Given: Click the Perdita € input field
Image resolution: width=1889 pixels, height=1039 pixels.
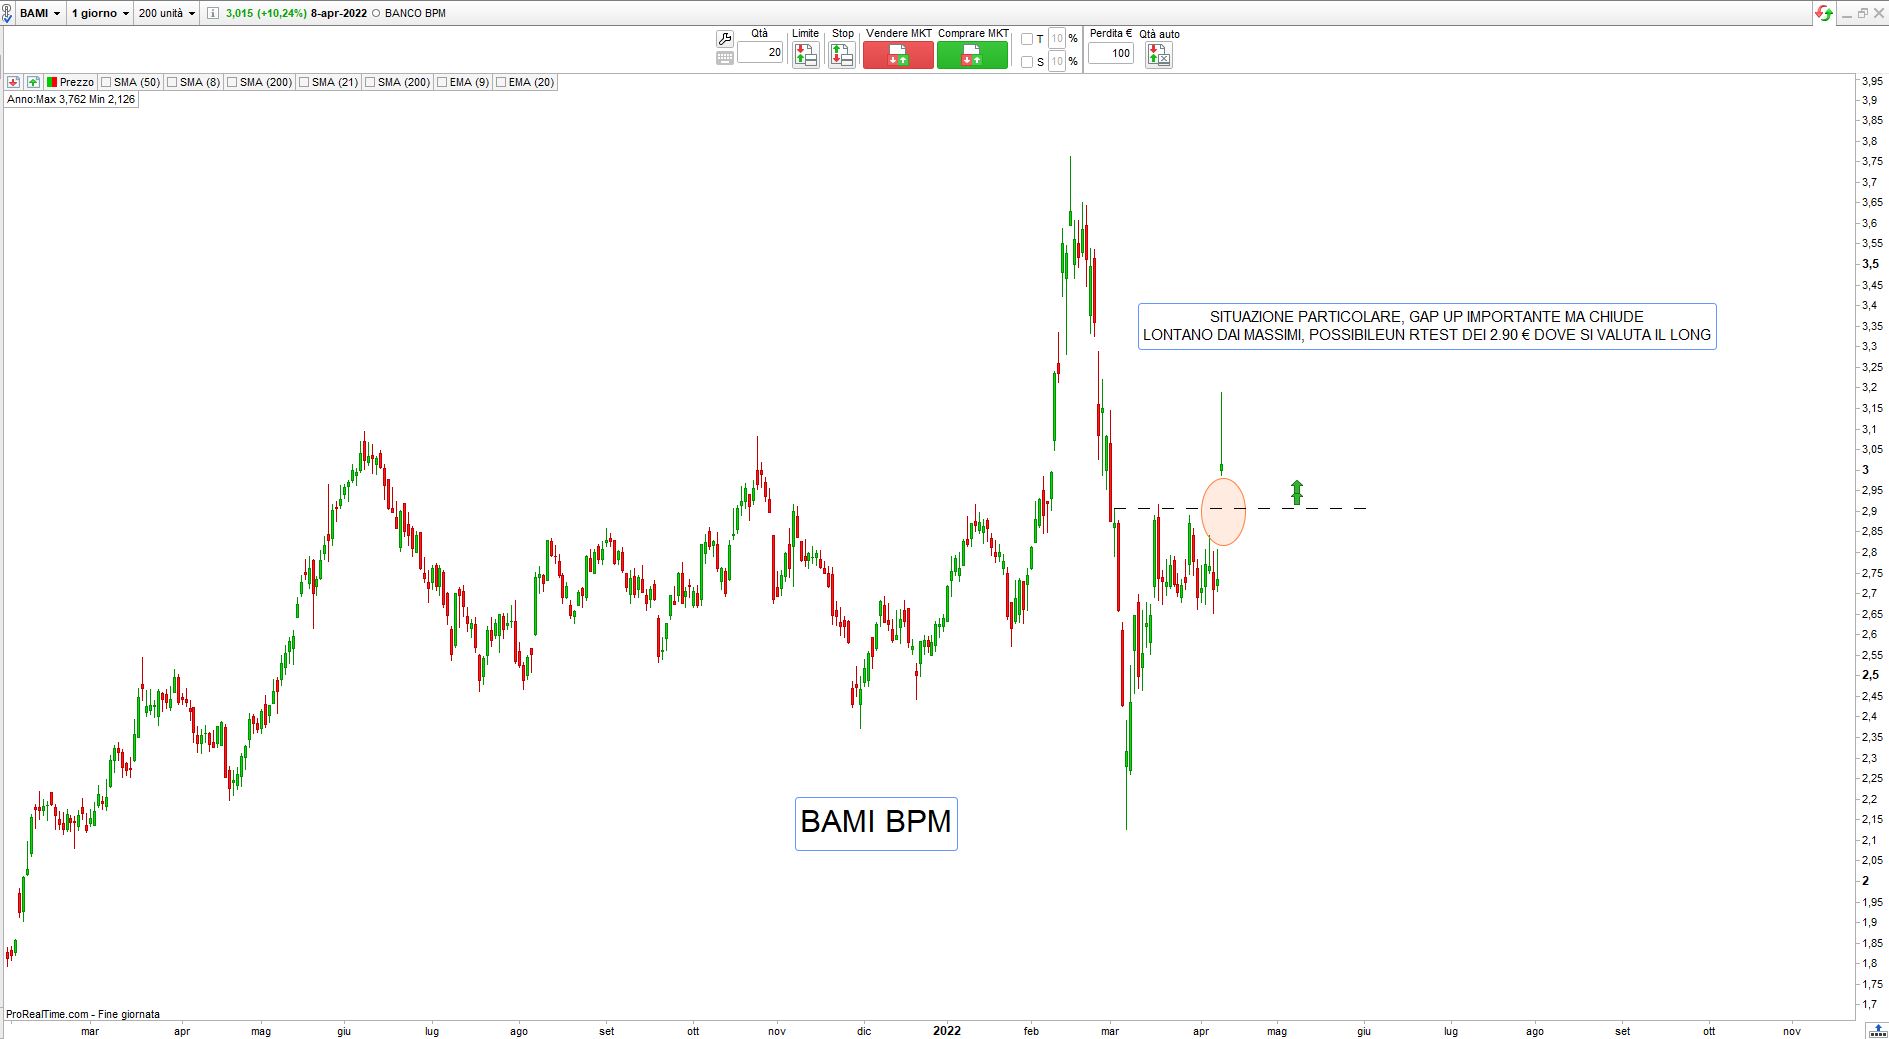Looking at the screenshot, I should click(1110, 53).
